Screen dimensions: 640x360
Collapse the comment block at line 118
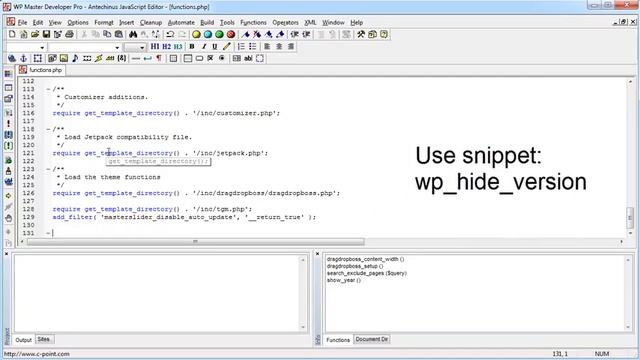(48, 129)
